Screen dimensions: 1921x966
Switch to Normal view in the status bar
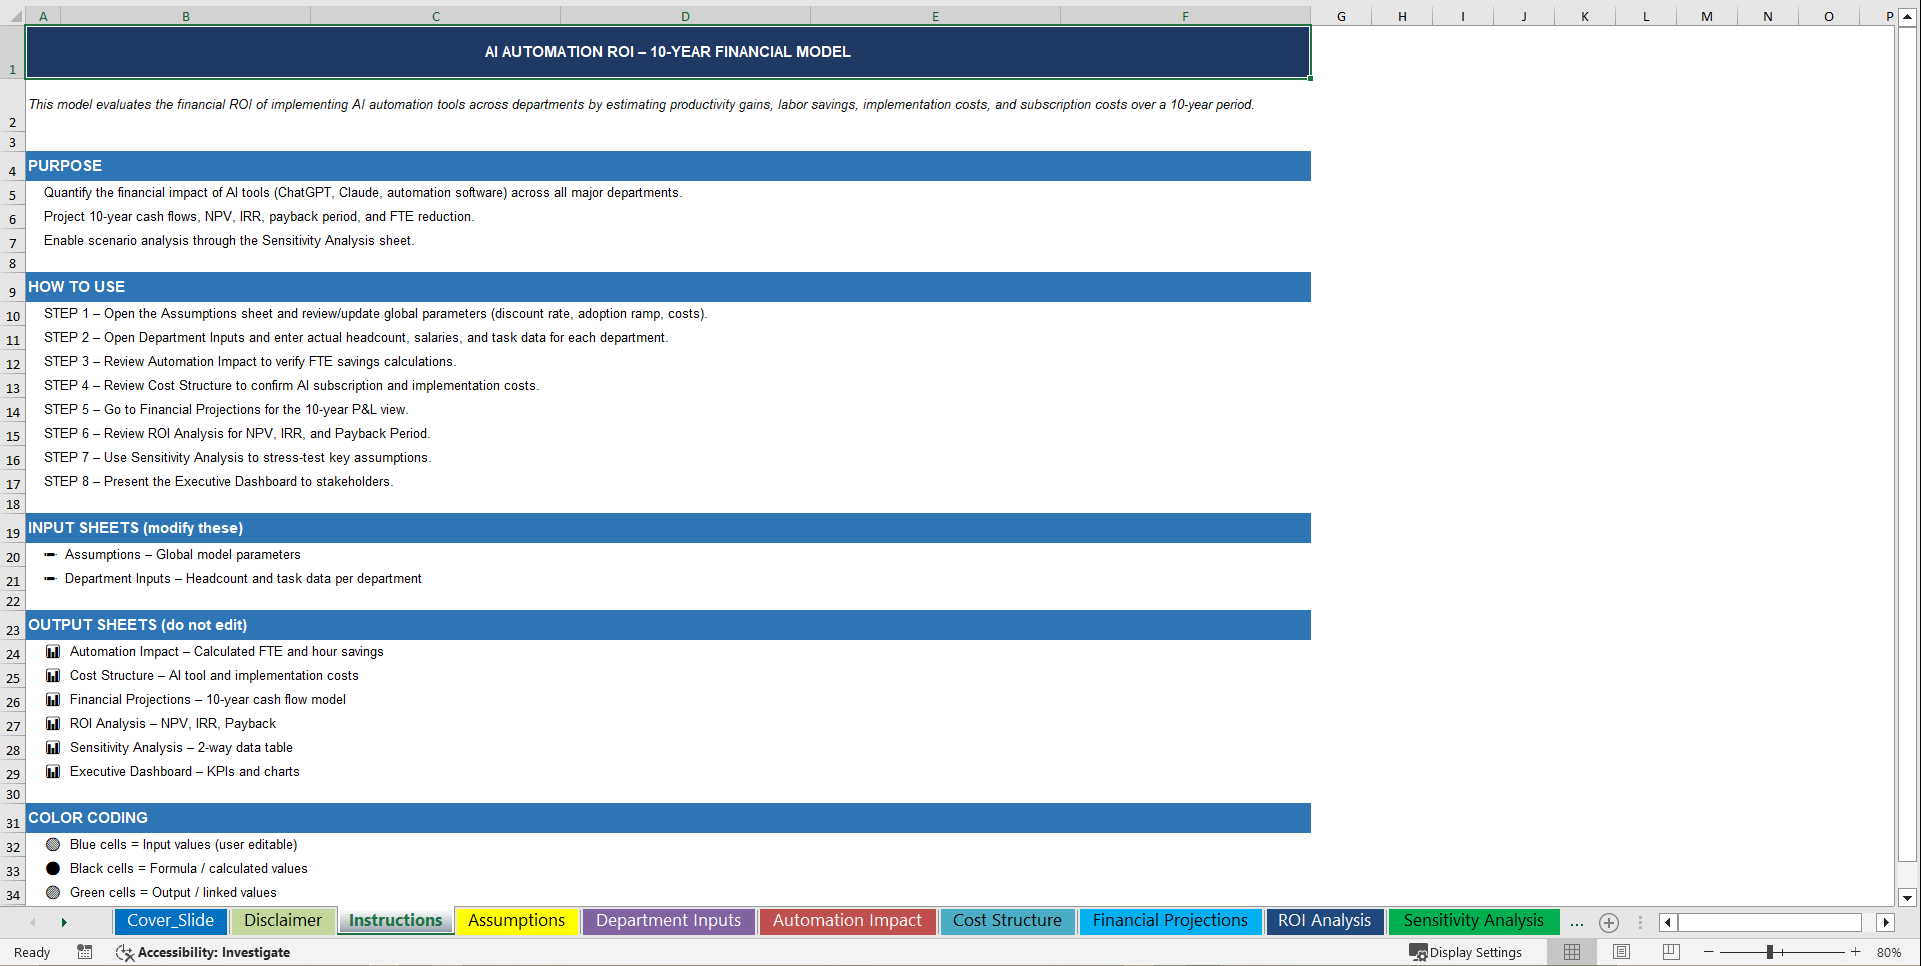tap(1571, 952)
